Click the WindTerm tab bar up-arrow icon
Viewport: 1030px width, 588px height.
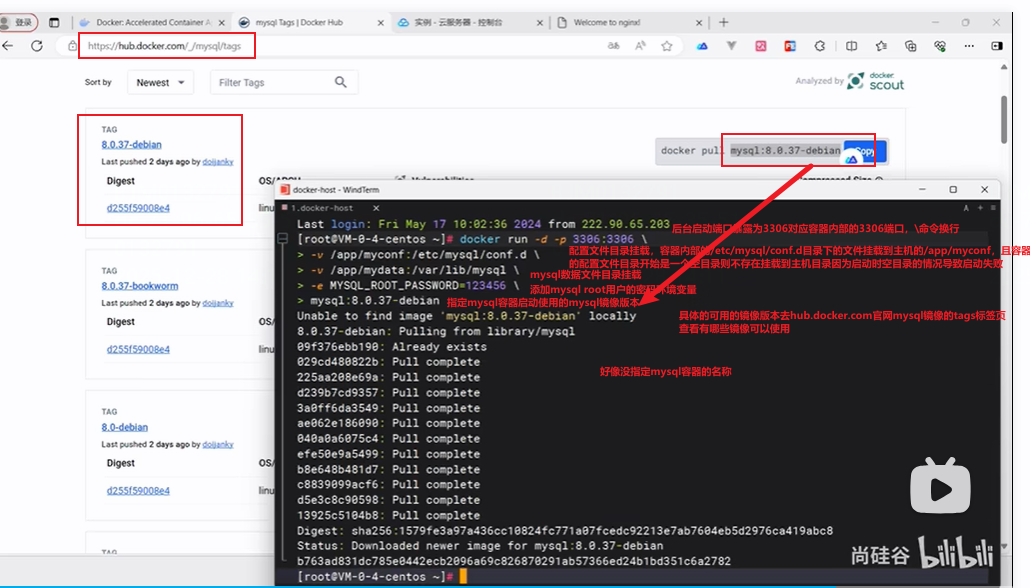click(966, 208)
